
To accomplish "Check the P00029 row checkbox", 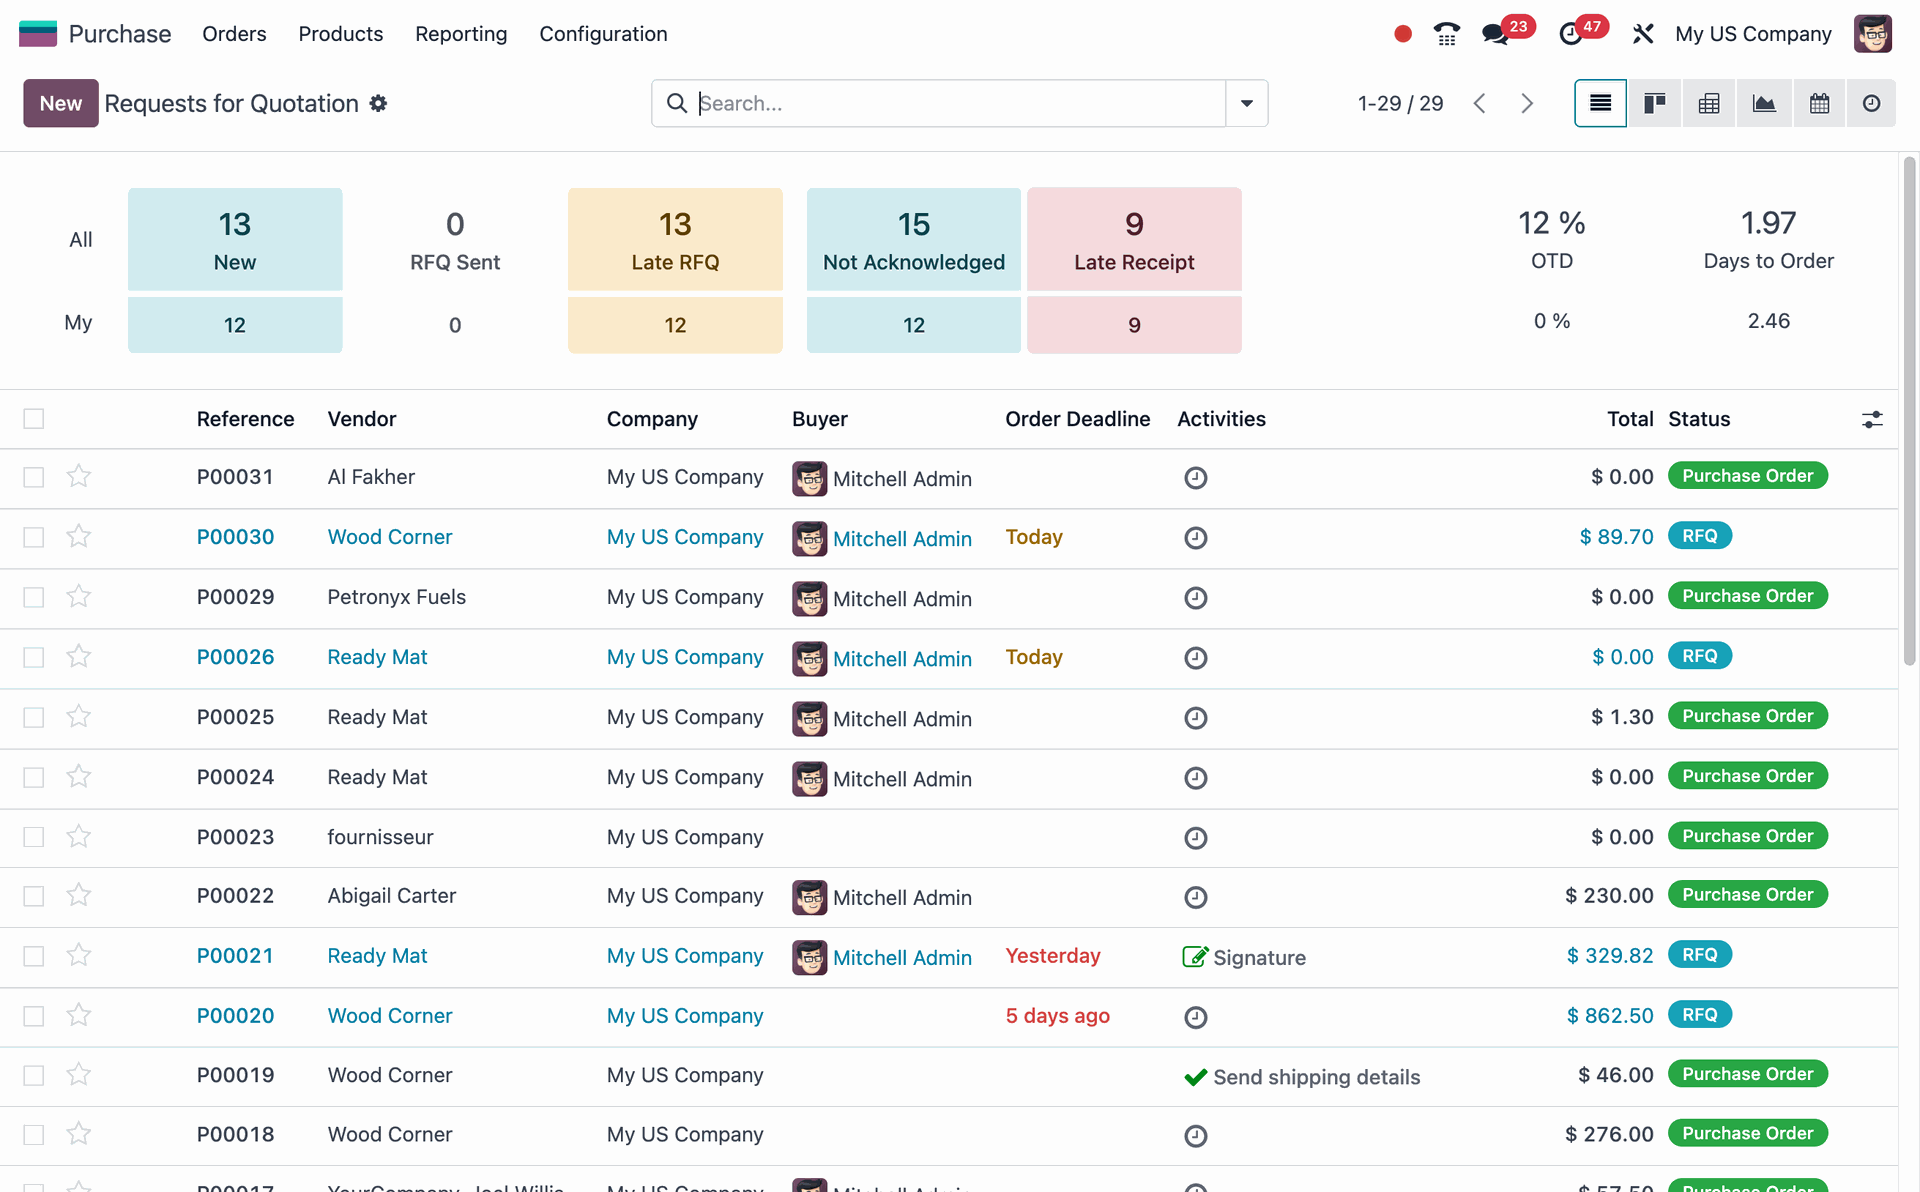I will click(34, 597).
